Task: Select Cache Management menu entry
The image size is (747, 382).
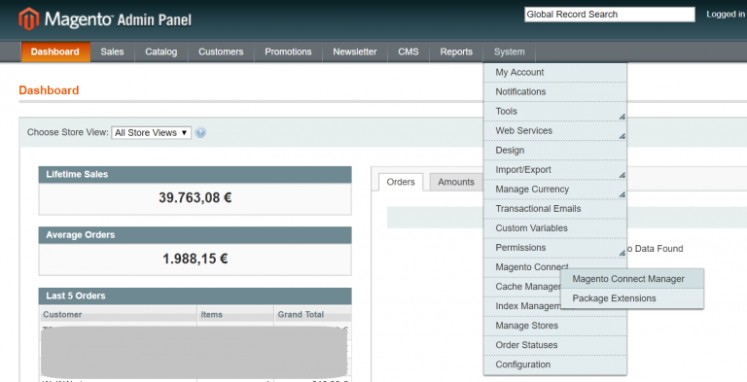Action: pos(522,287)
